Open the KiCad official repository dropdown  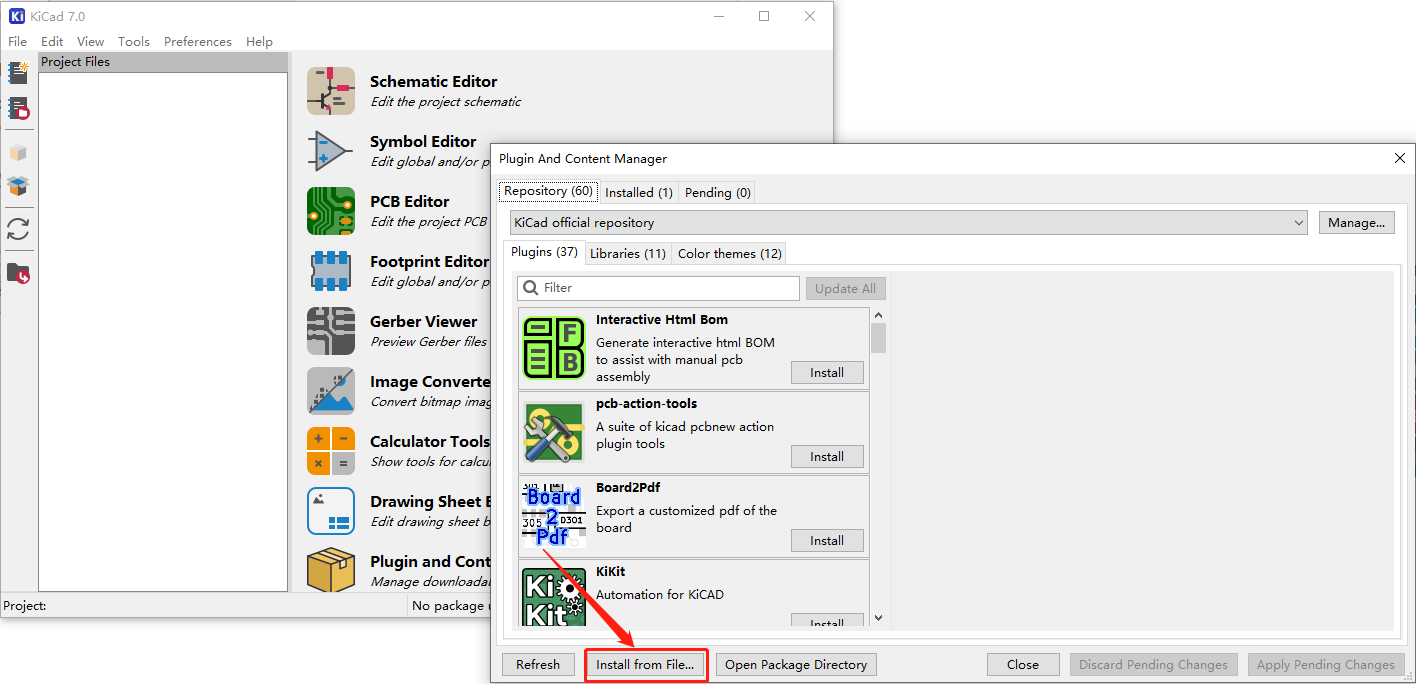(909, 222)
